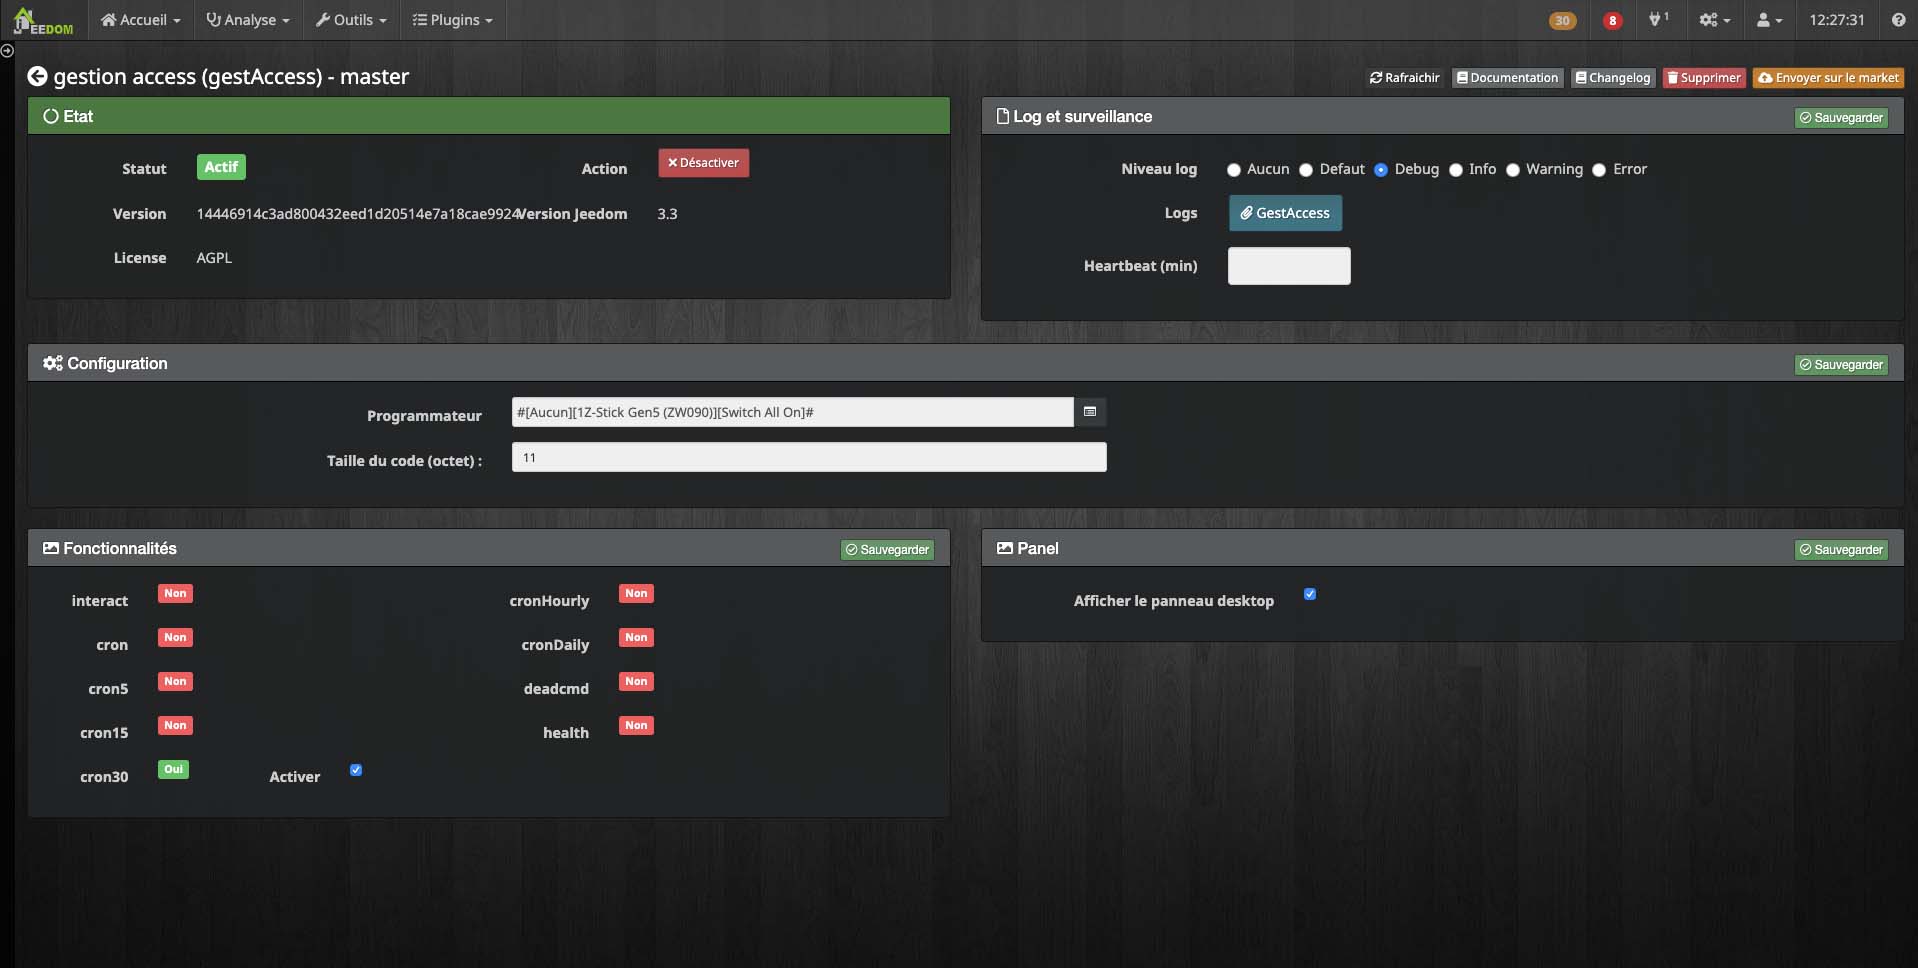Click into the Programmateur field
Screen dimensions: 1918x968
click(x=792, y=412)
